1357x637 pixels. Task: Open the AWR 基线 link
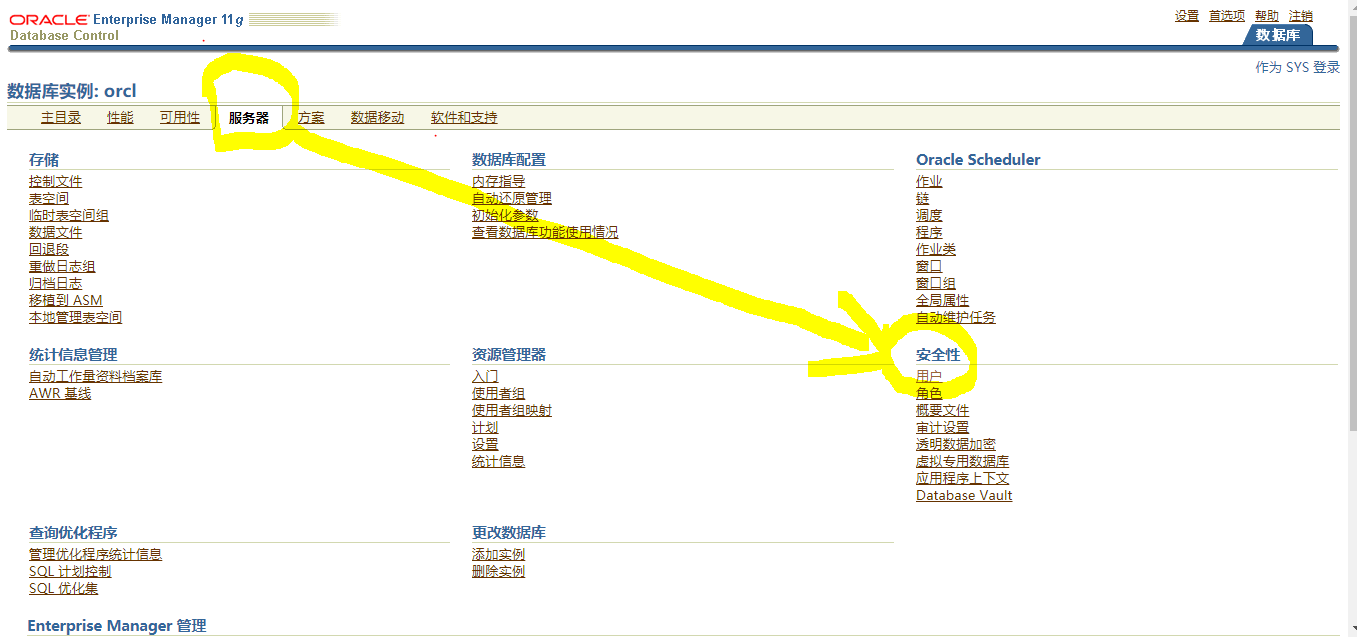pos(60,393)
